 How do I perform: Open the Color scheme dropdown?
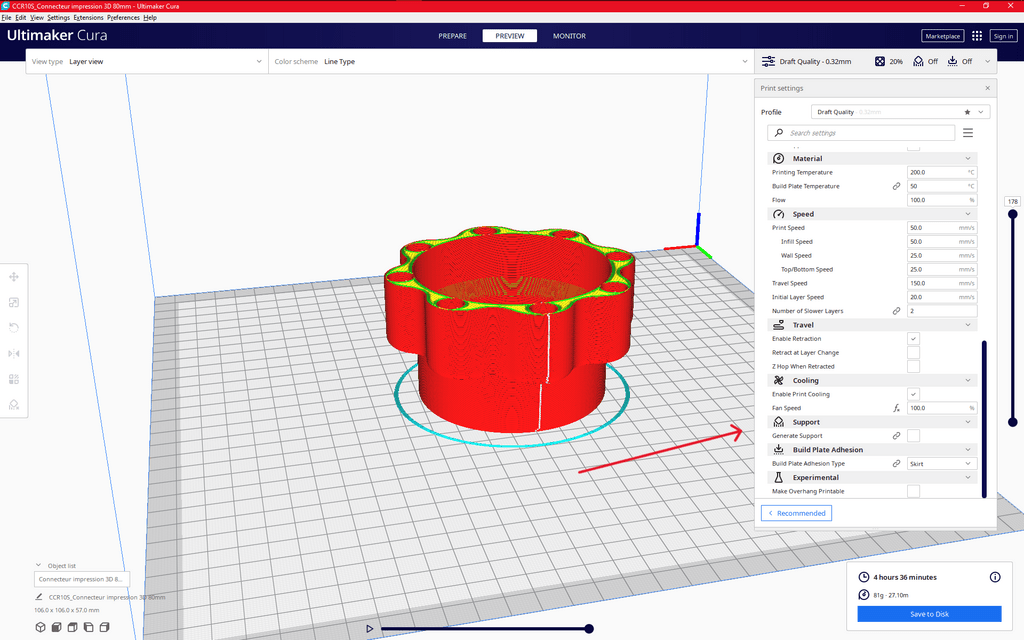point(511,61)
